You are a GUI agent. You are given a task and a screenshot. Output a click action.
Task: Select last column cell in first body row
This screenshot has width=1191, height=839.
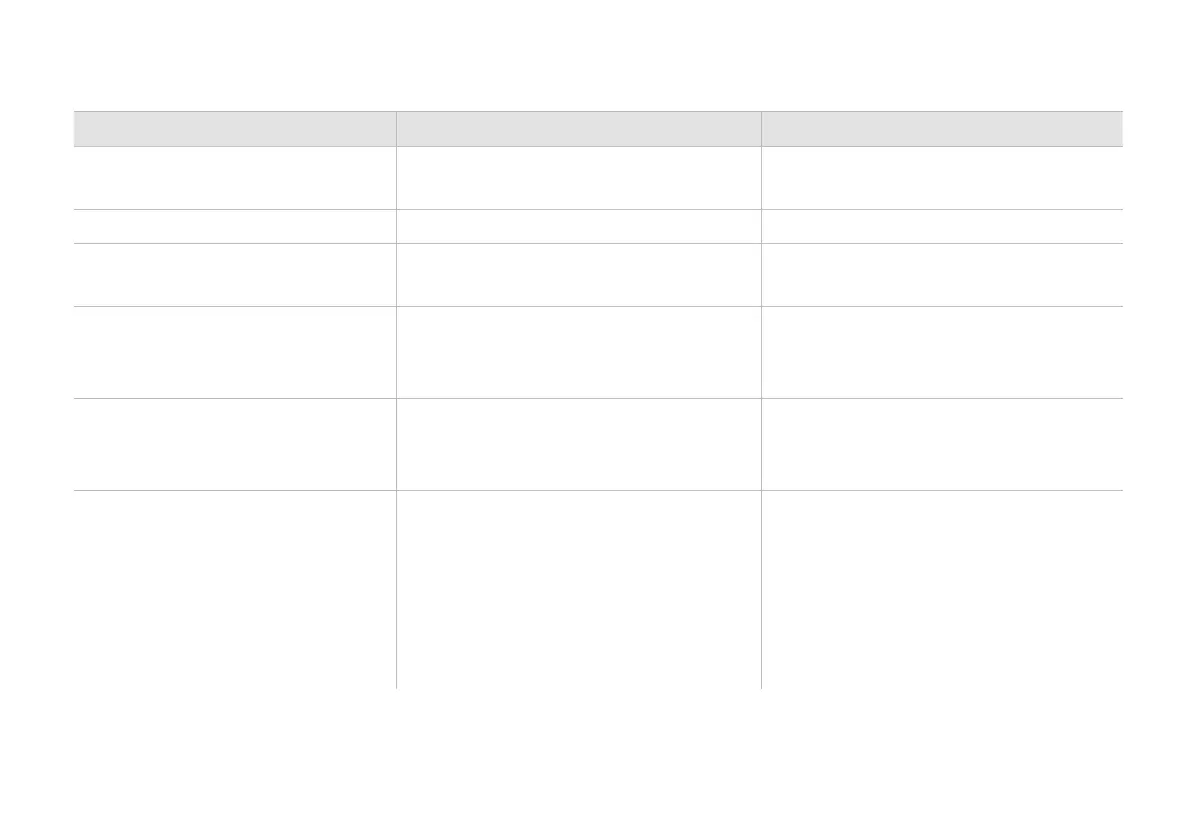(x=941, y=178)
